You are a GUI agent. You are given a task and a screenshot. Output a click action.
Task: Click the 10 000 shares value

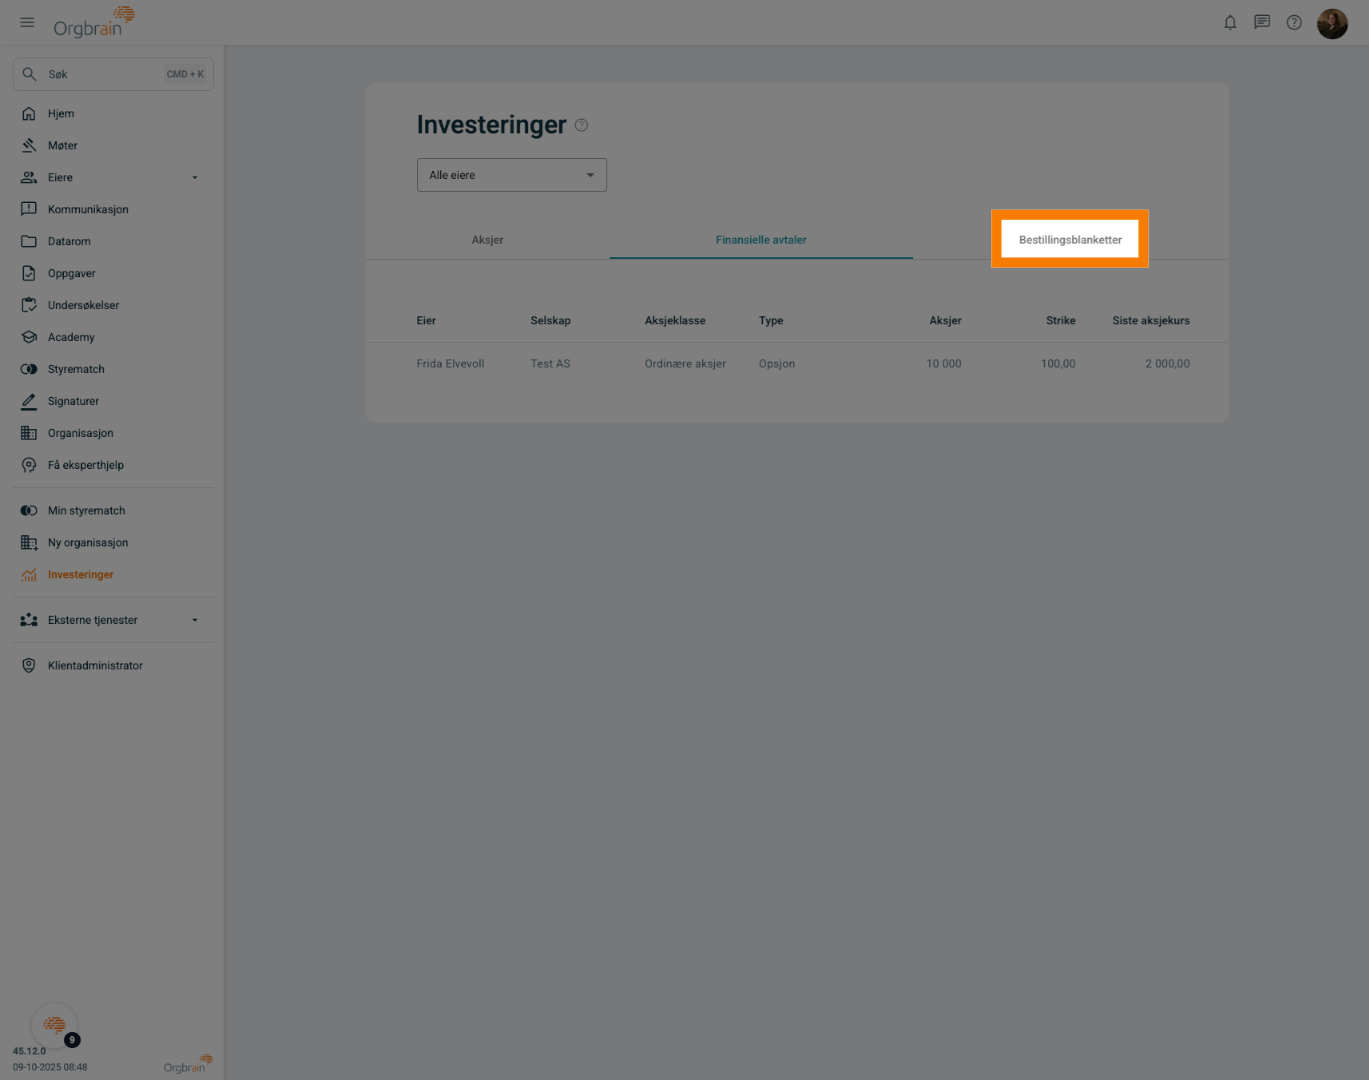point(944,364)
